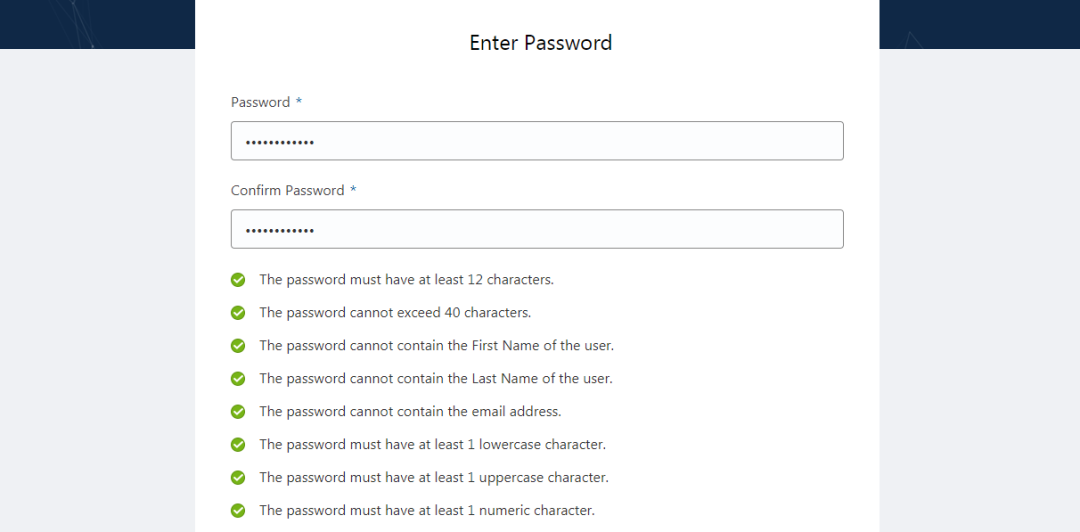Click the green check for email address rule
This screenshot has width=1080, height=532.
[x=238, y=412]
